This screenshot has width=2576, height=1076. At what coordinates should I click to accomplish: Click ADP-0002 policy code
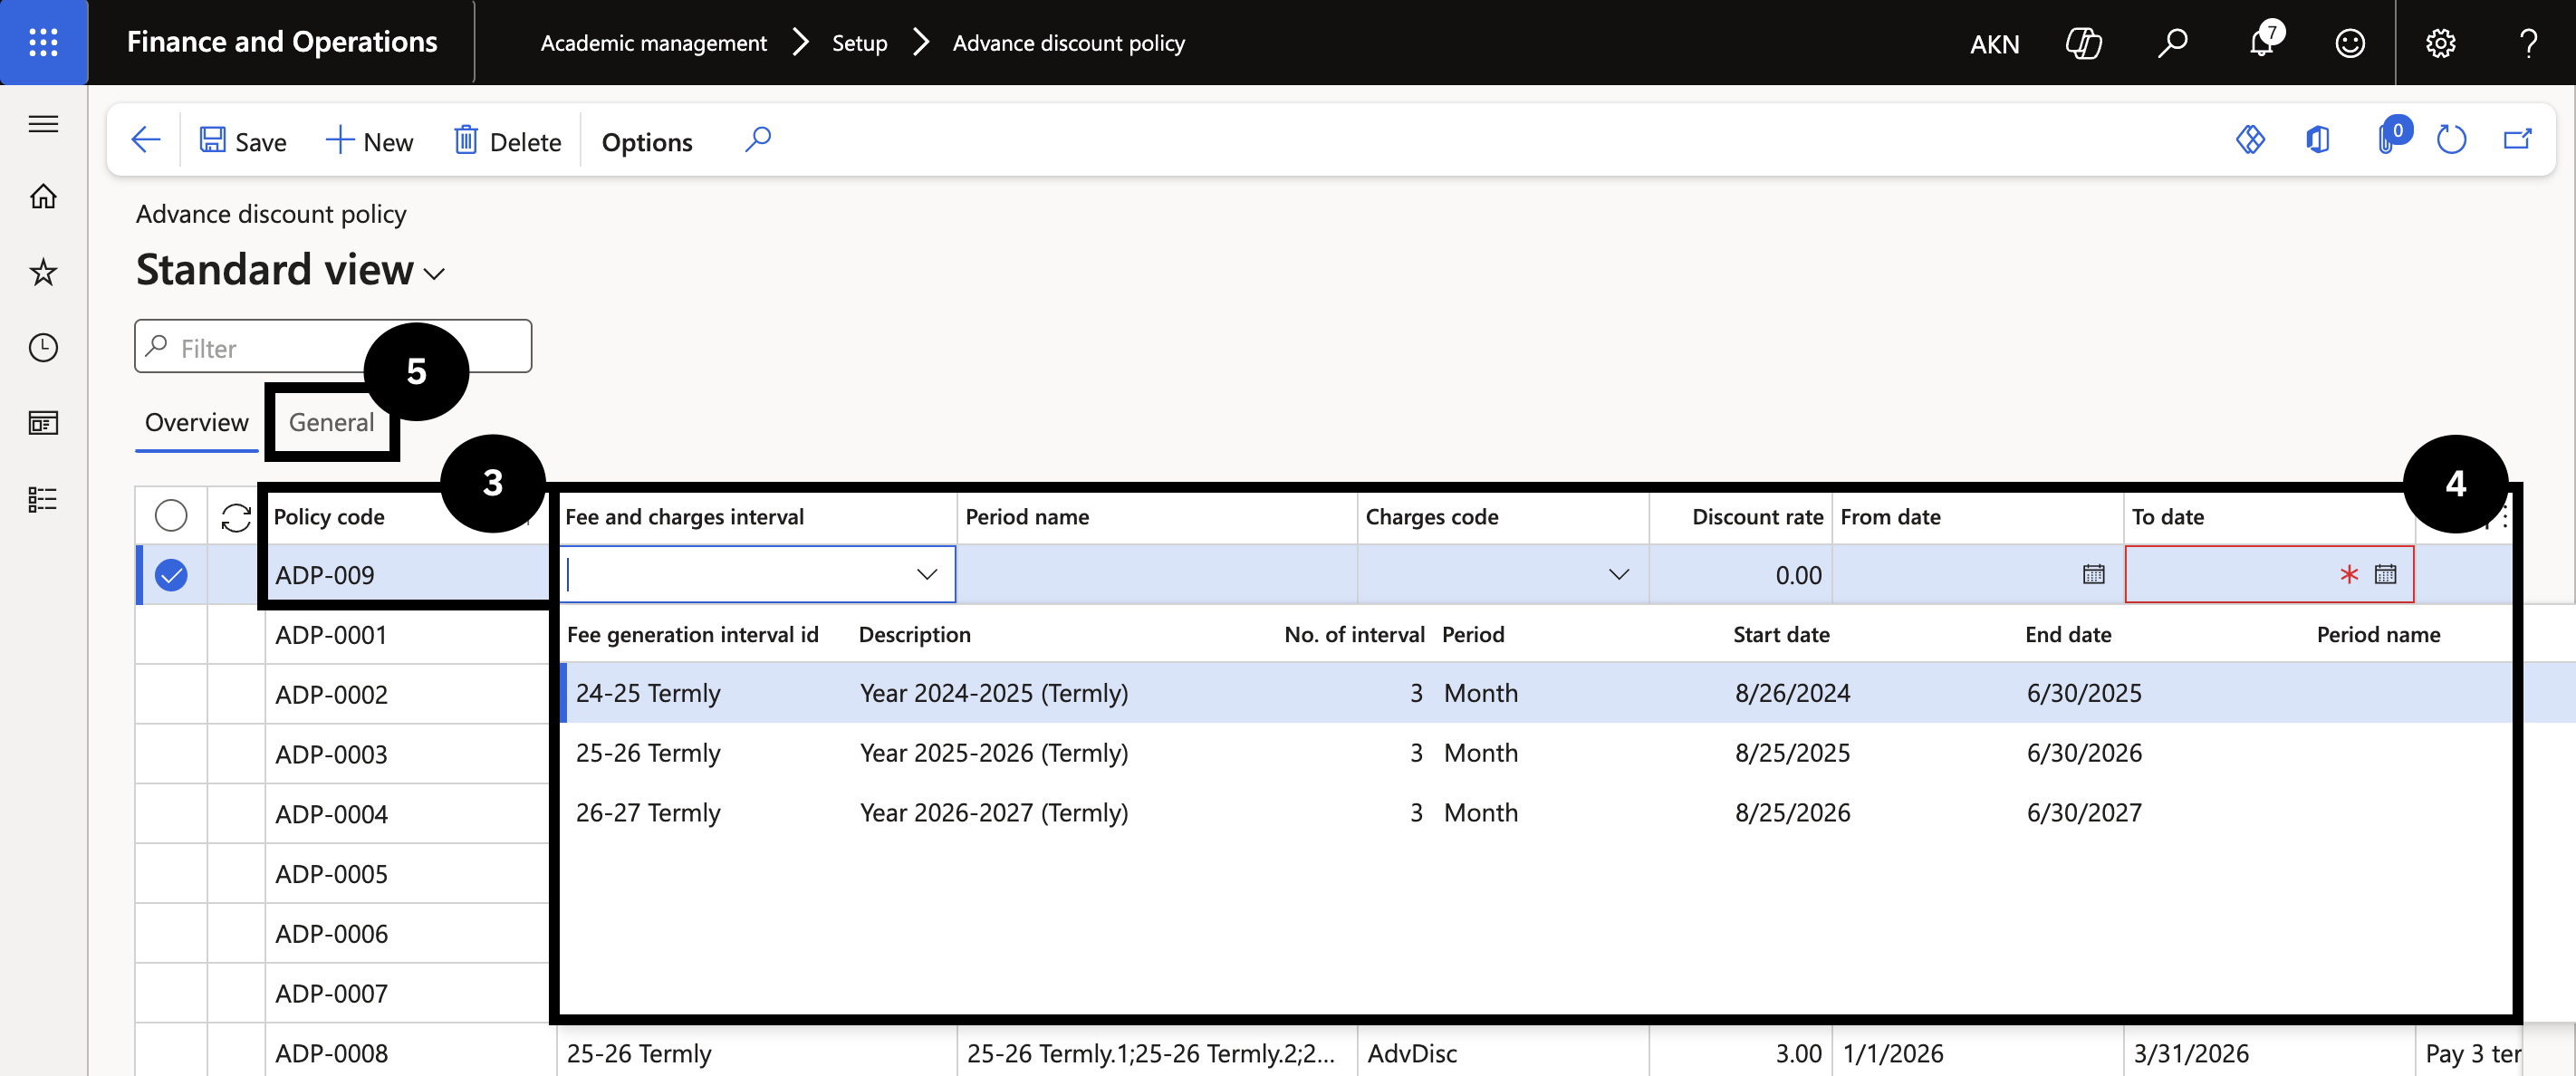point(331,695)
